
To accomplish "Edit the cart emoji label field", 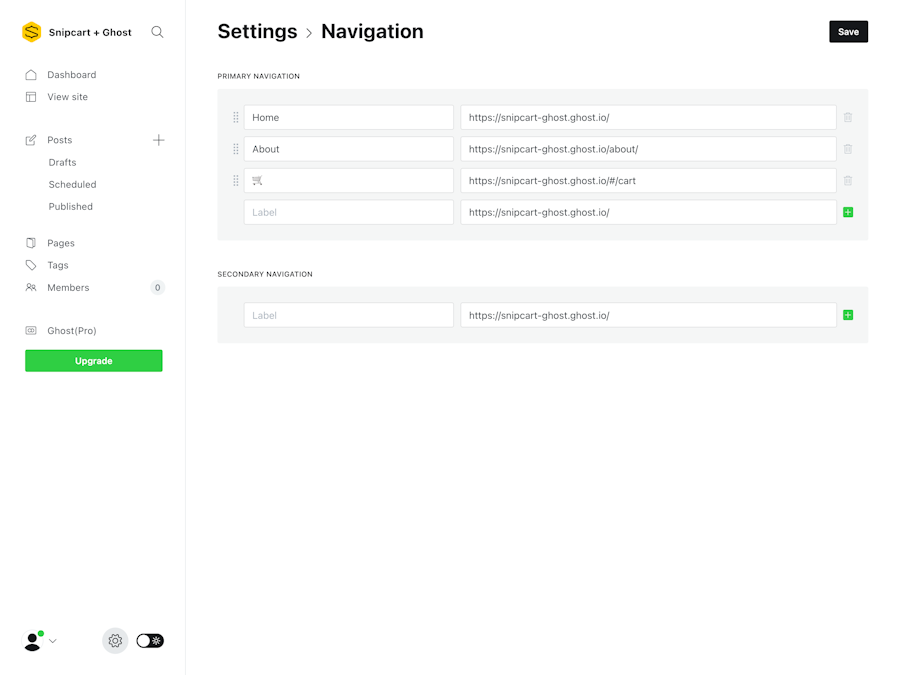I will (348, 181).
